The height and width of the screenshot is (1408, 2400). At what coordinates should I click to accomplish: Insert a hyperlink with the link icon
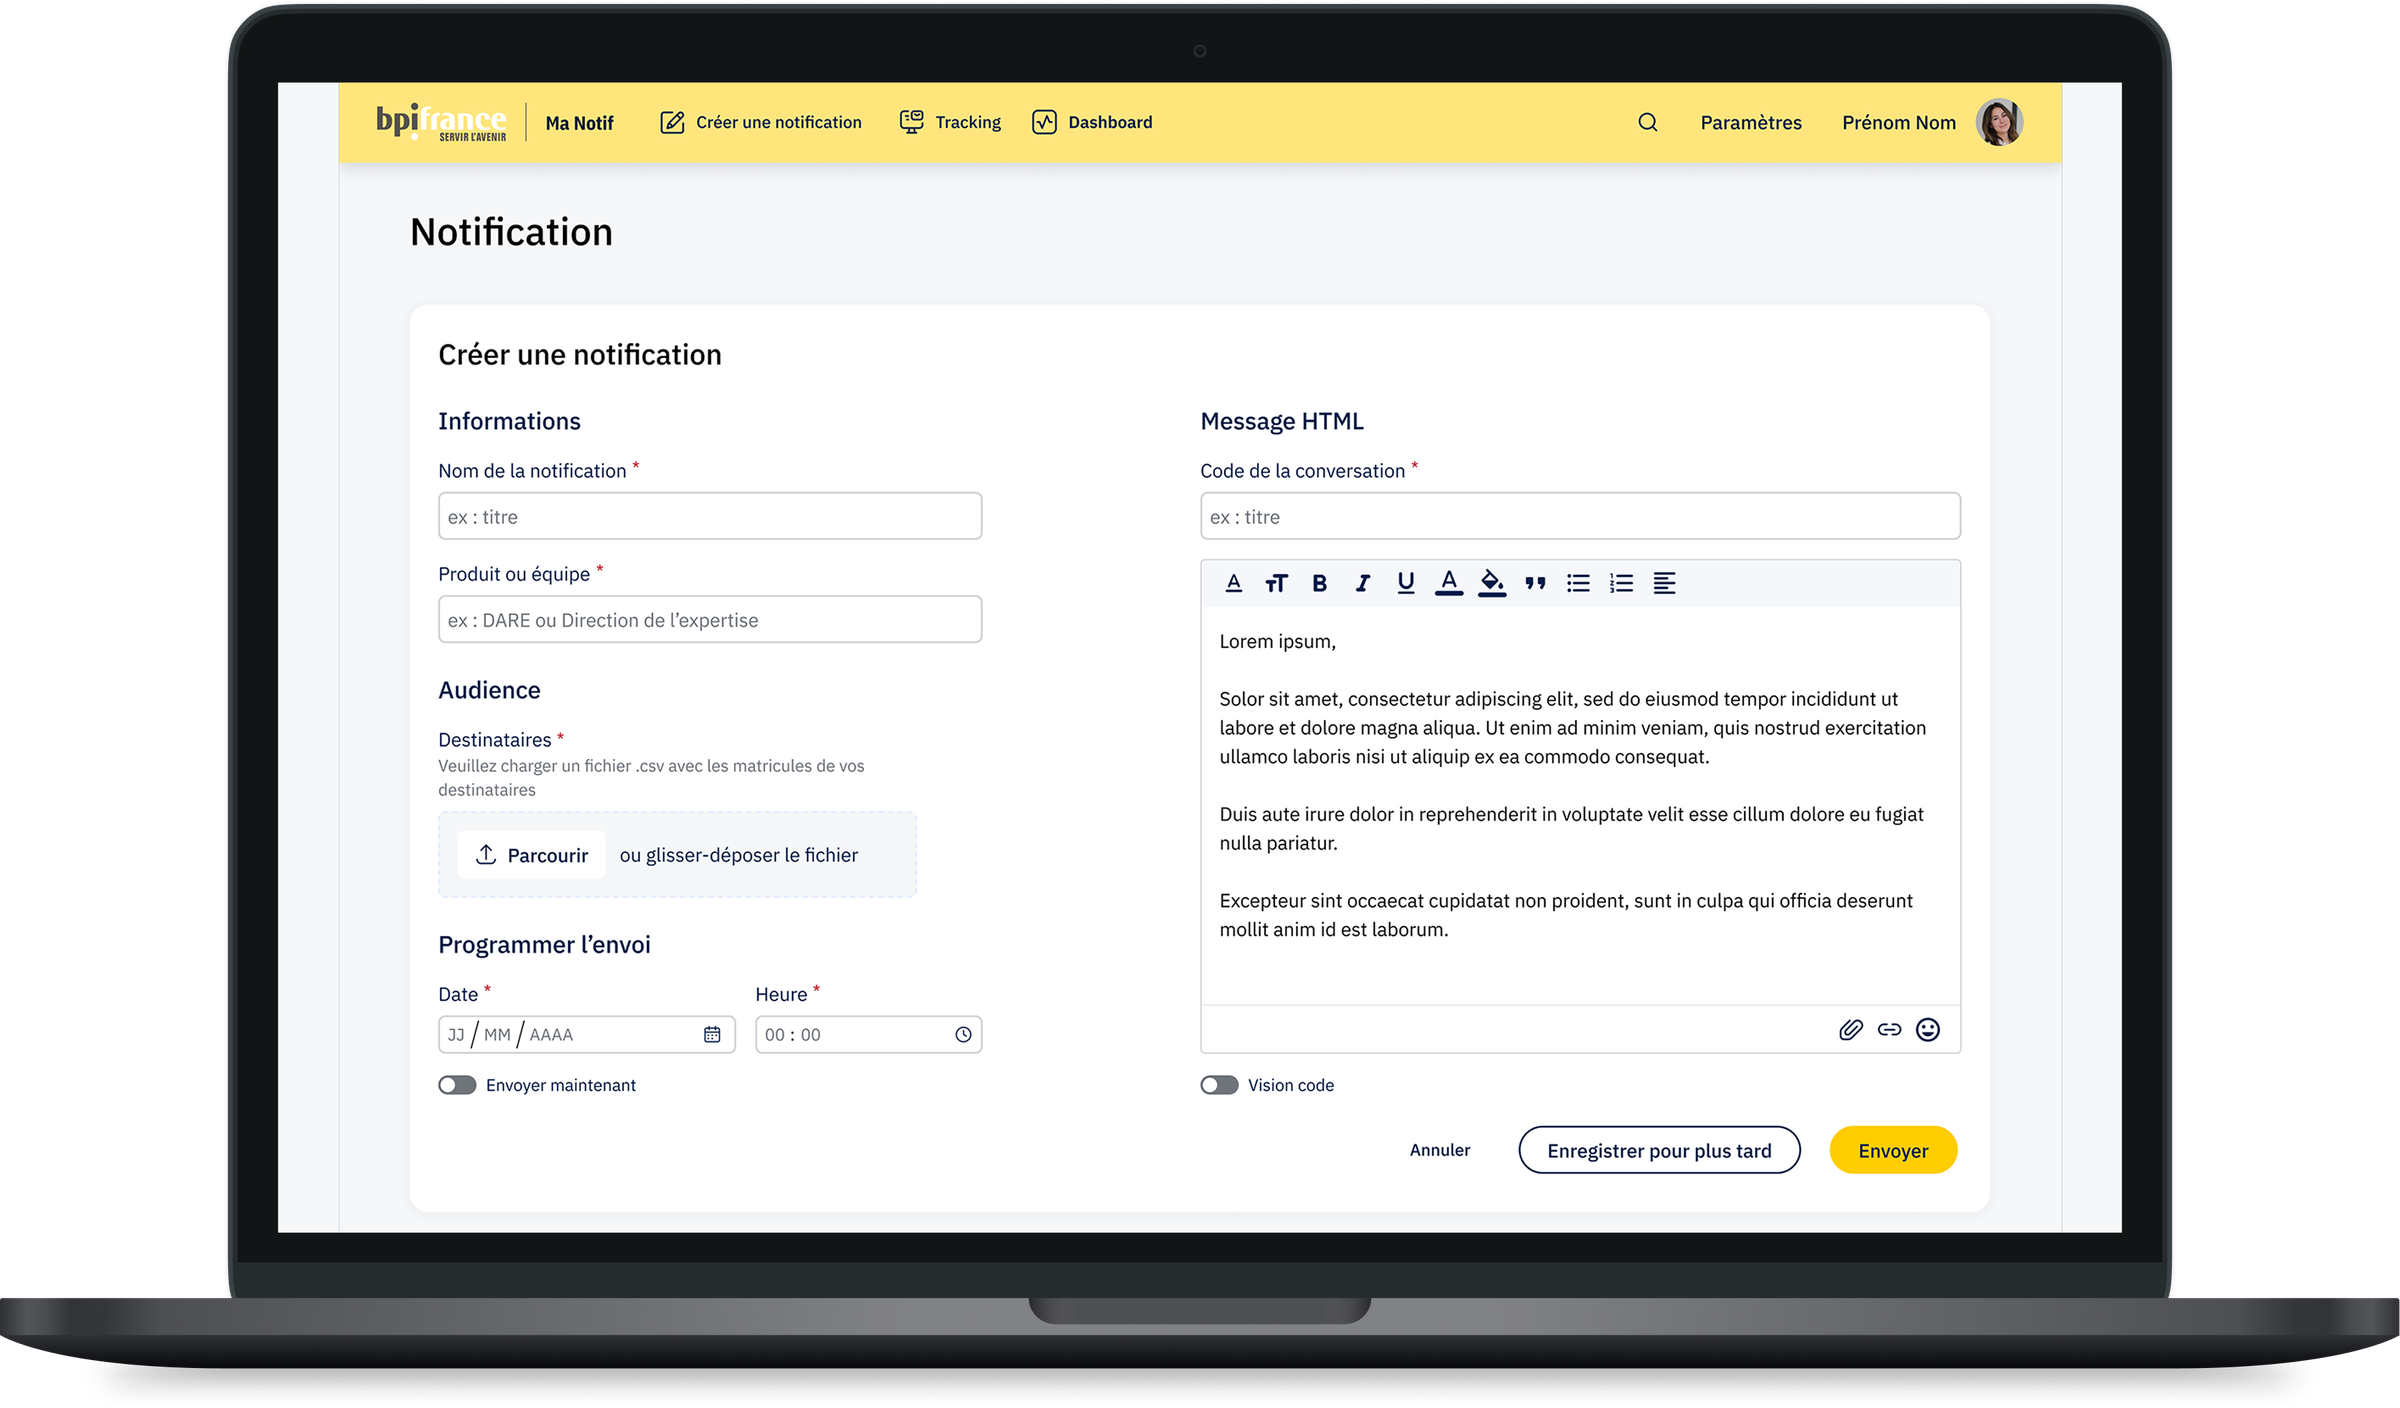click(1889, 1030)
